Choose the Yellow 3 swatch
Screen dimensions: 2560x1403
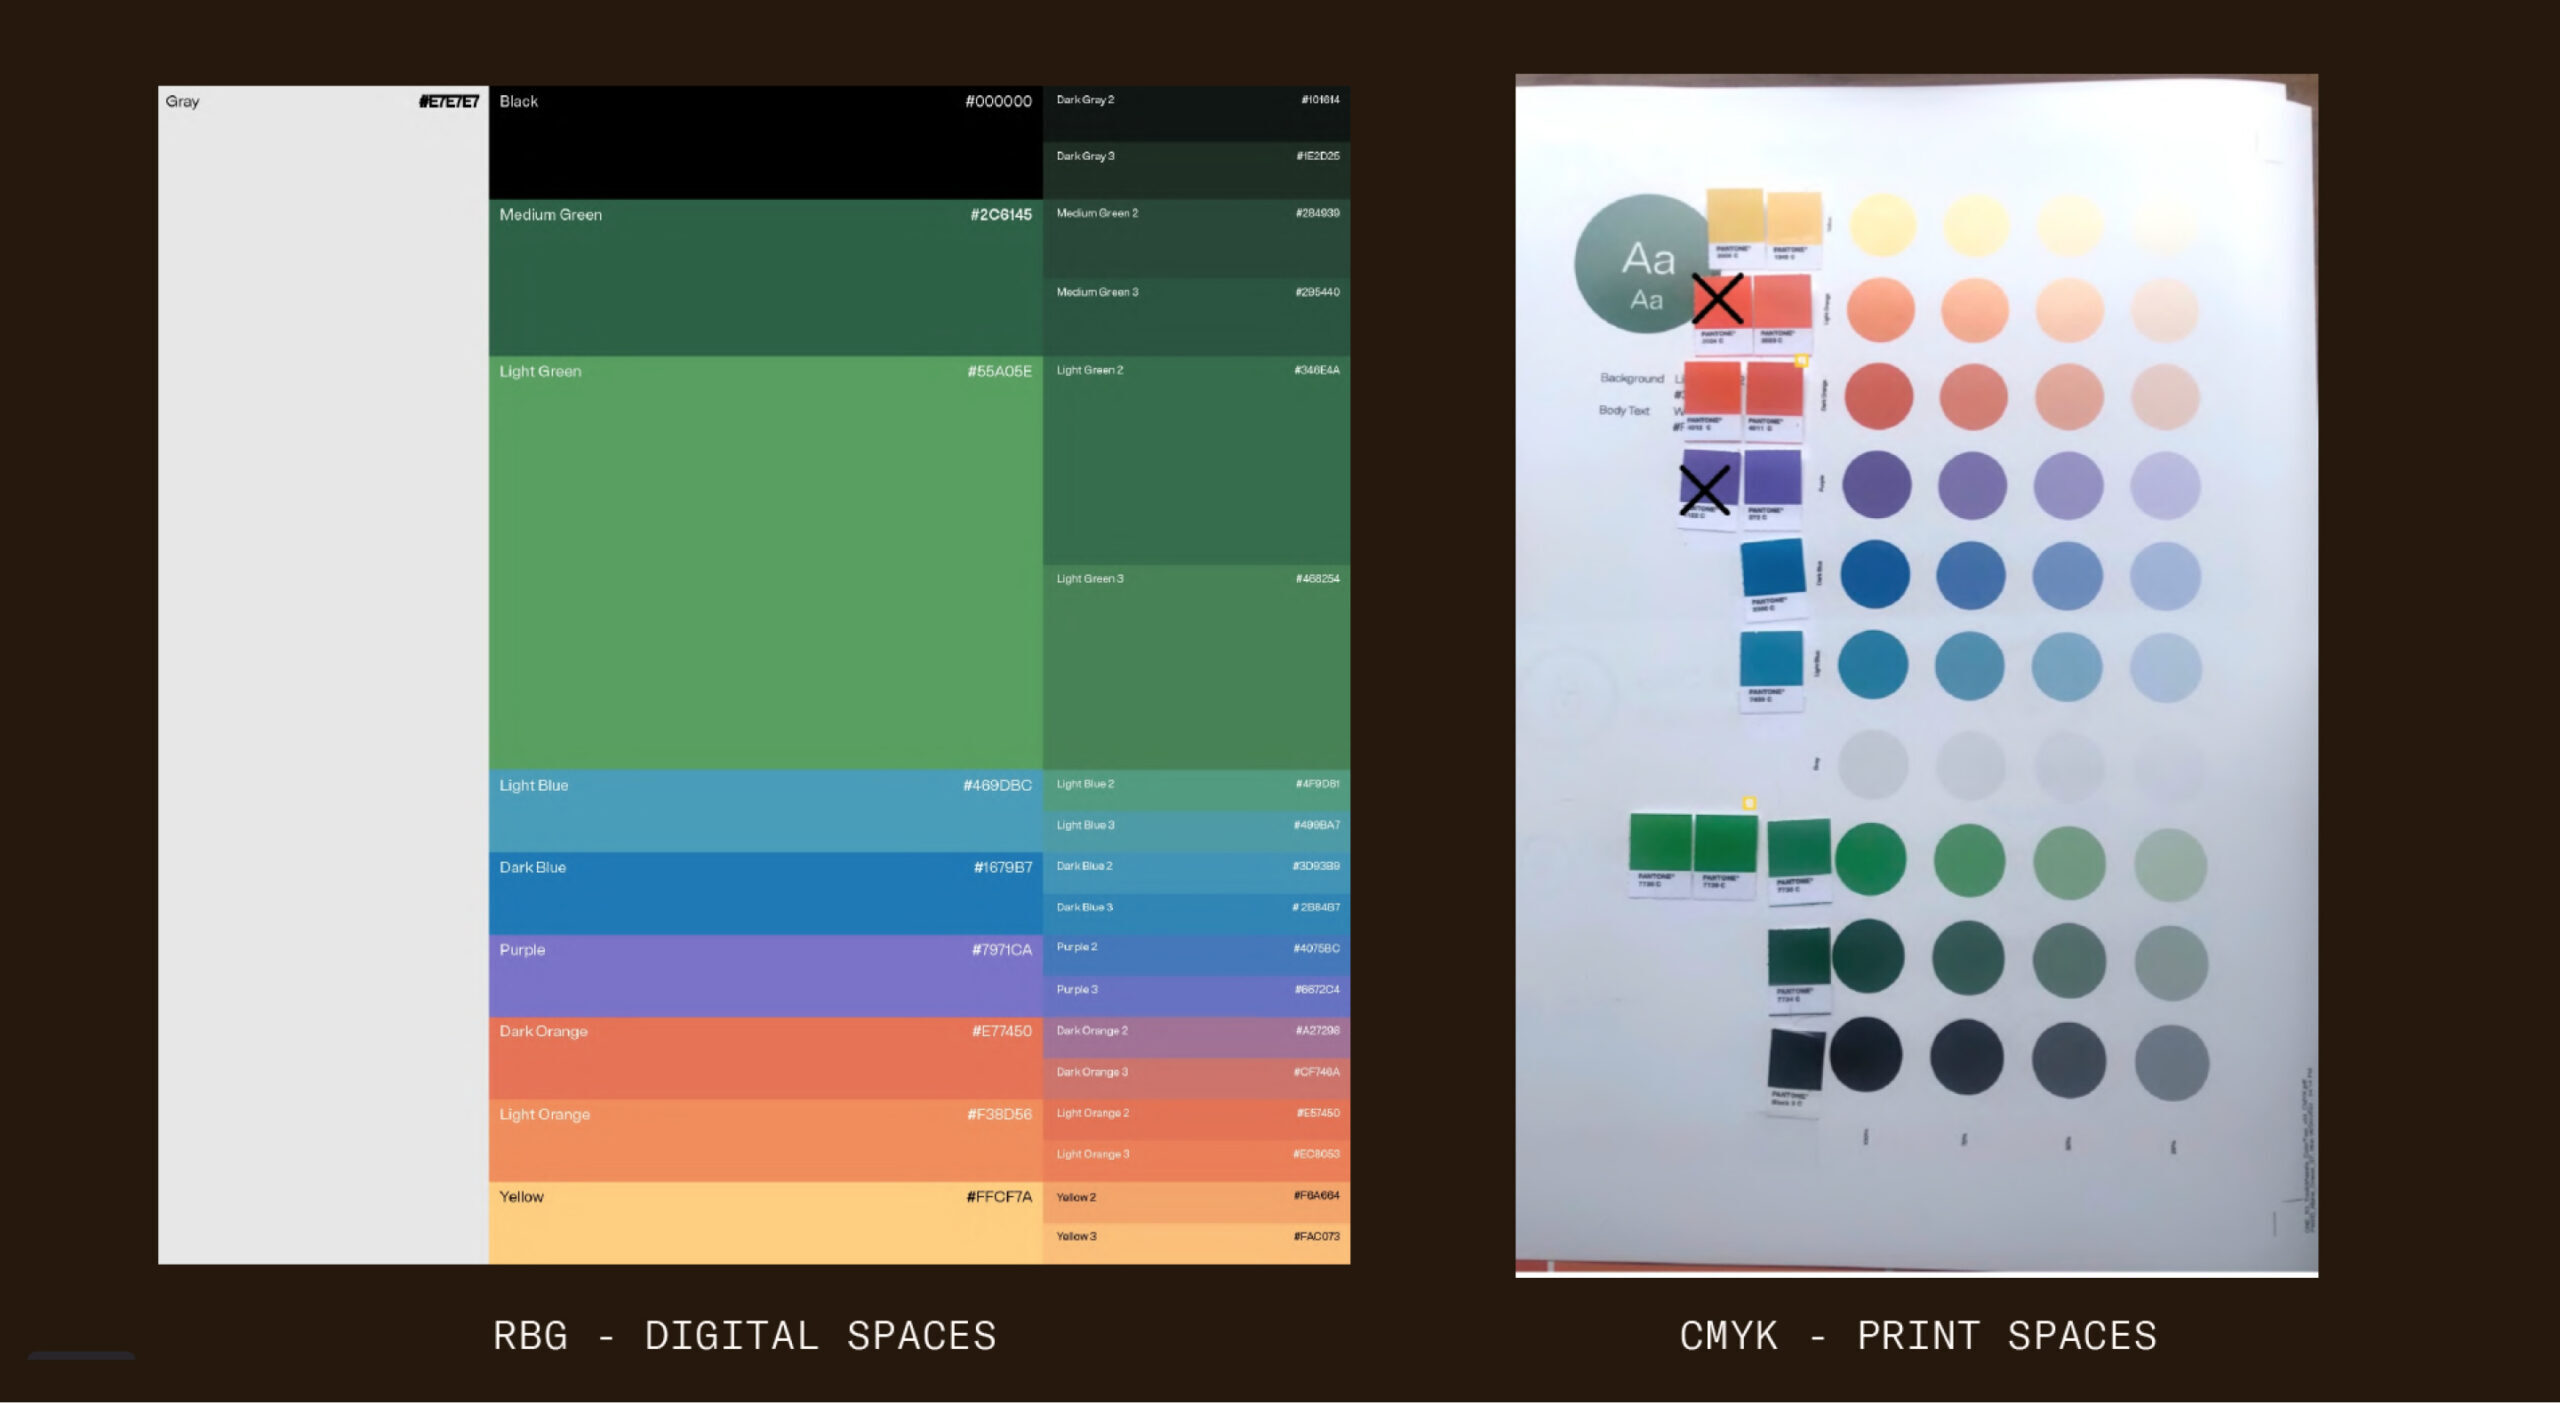click(x=1196, y=1243)
